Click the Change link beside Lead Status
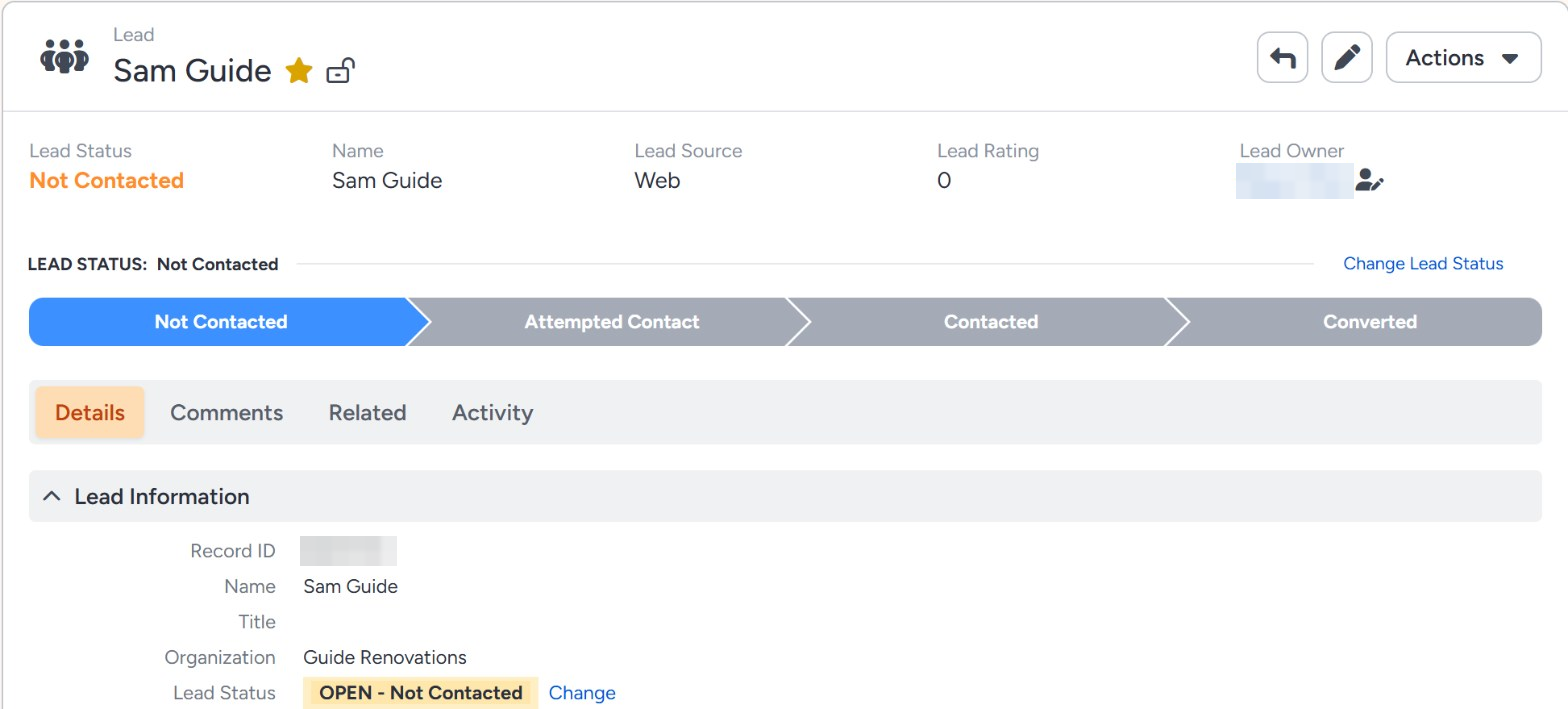 pos(582,693)
